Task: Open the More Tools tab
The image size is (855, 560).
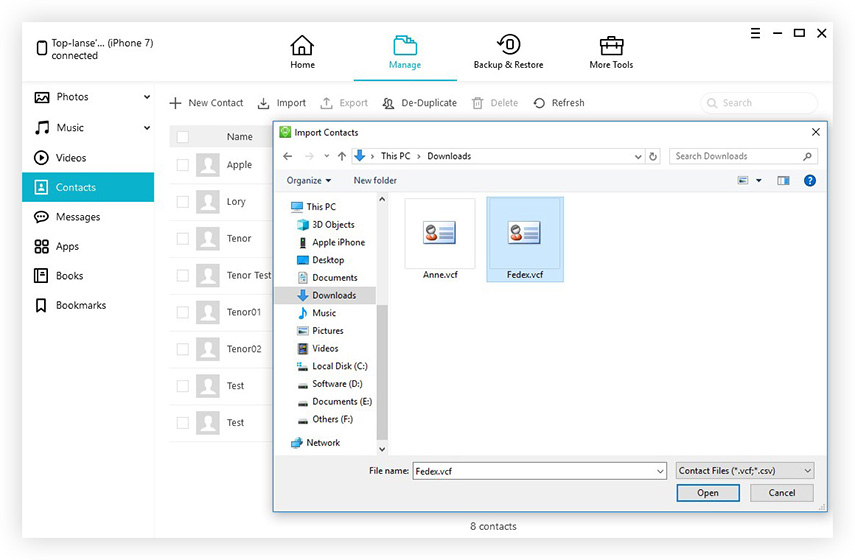Action: pyautogui.click(x=611, y=52)
